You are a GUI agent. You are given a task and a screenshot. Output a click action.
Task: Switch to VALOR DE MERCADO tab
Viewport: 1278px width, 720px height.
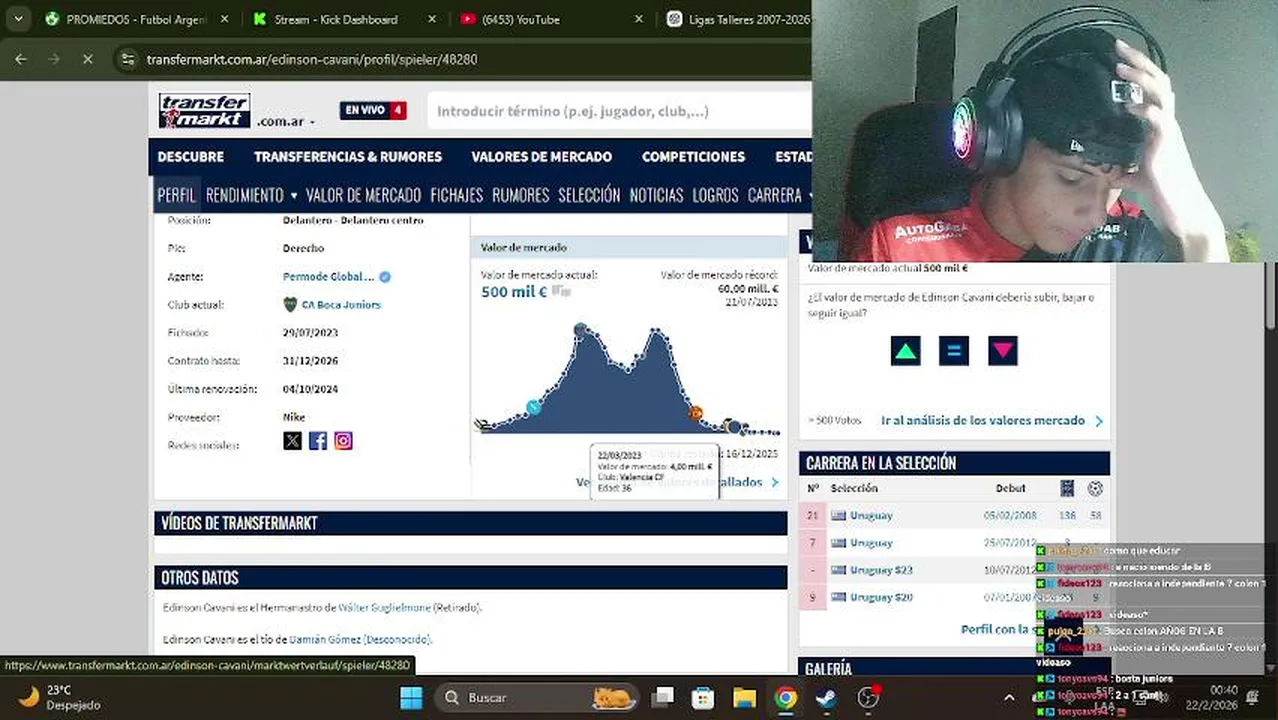pyautogui.click(x=363, y=195)
